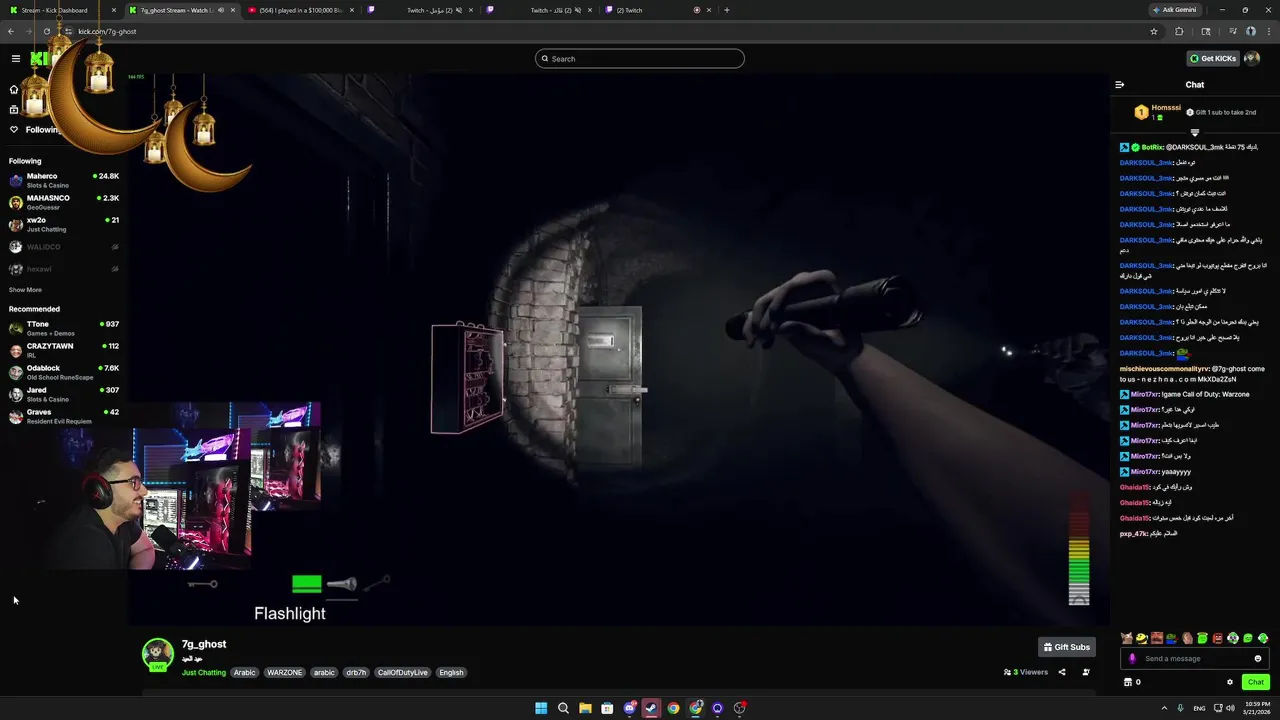The width and height of the screenshot is (1280, 720).
Task: Open Windows Start menu
Action: [x=541, y=708]
